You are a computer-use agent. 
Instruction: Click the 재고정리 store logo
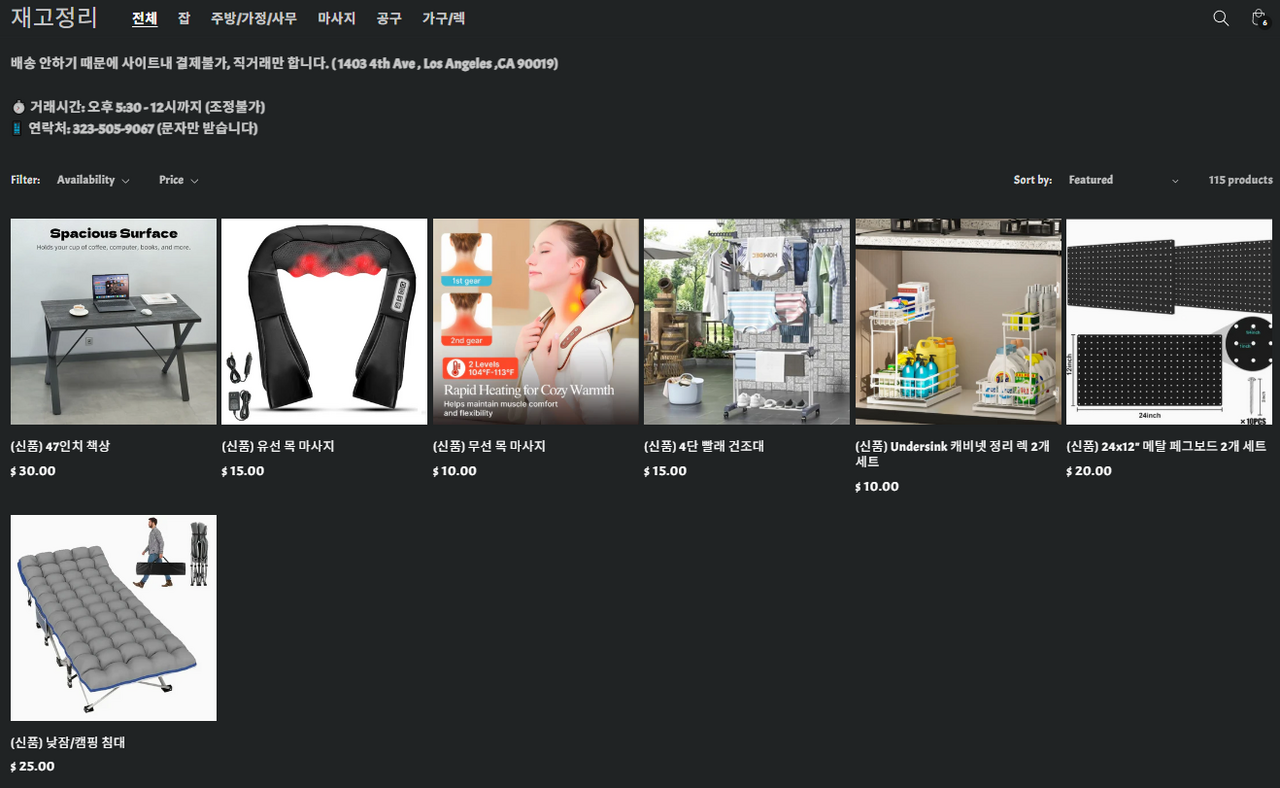click(54, 18)
